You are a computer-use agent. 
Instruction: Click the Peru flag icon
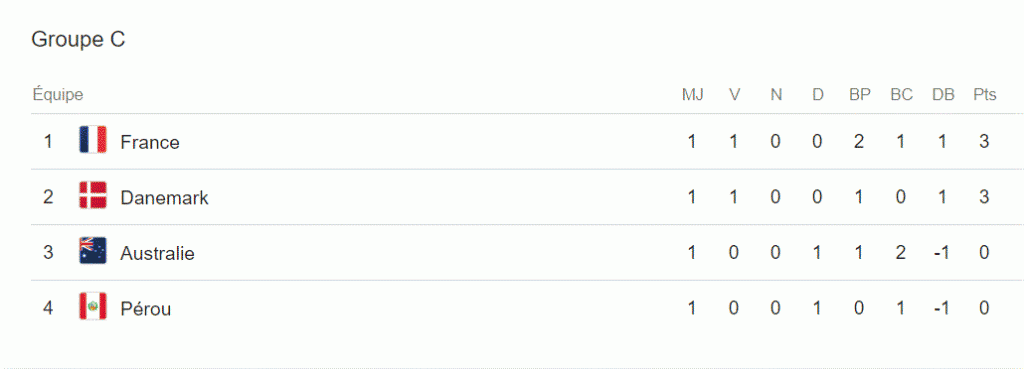coord(93,307)
